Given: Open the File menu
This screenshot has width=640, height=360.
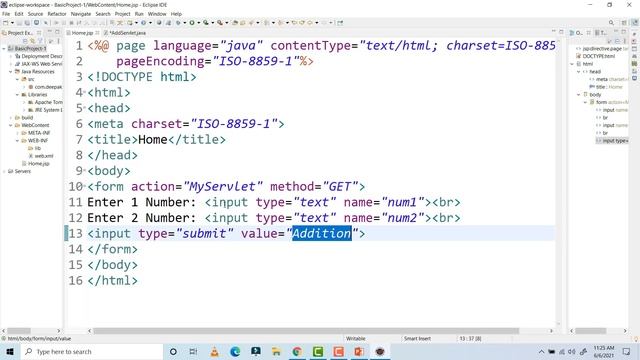Looking at the screenshot, I should click(x=6, y=14).
